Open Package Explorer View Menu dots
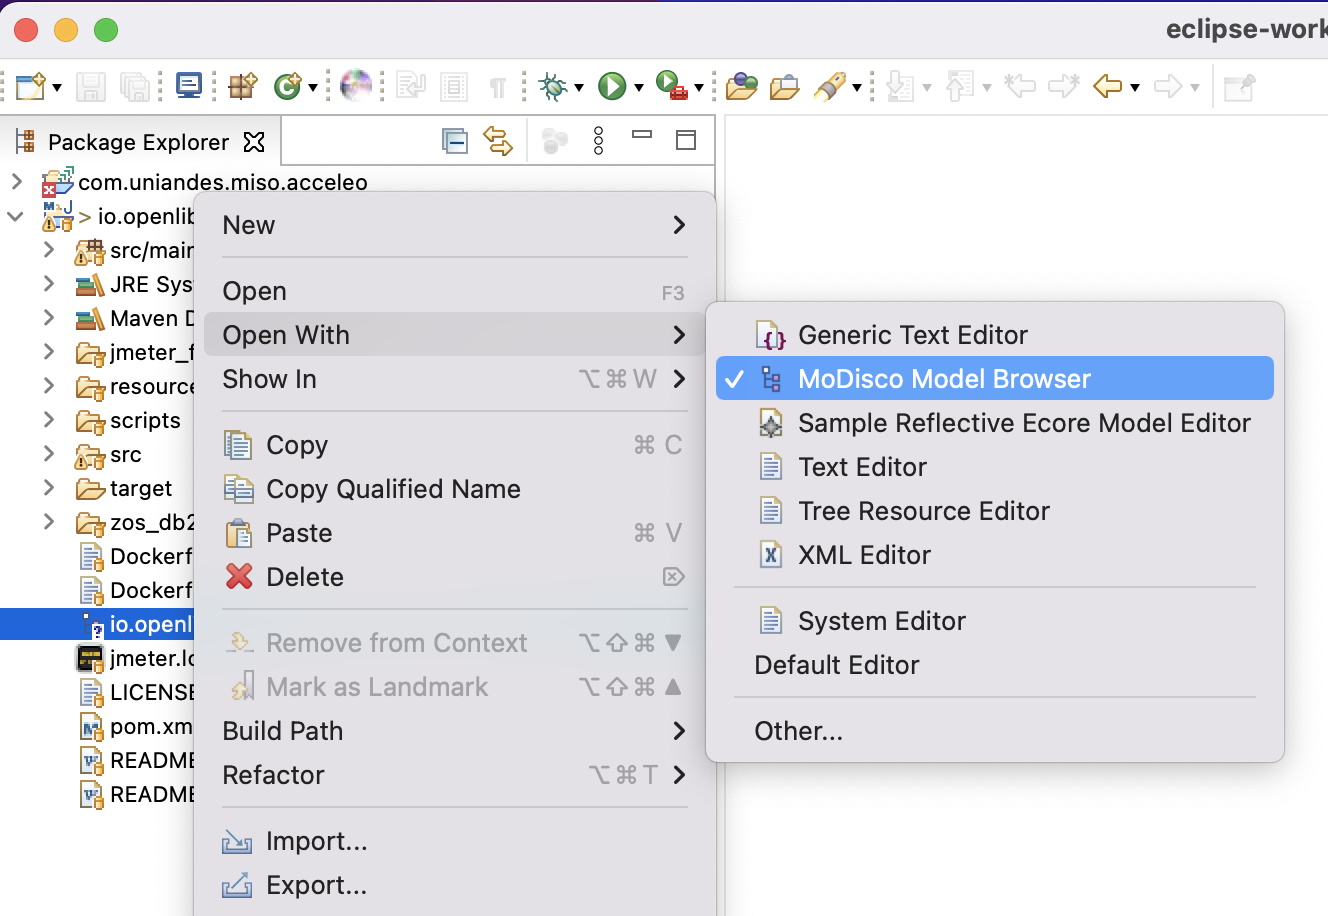This screenshot has height=916, width=1328. 599,141
